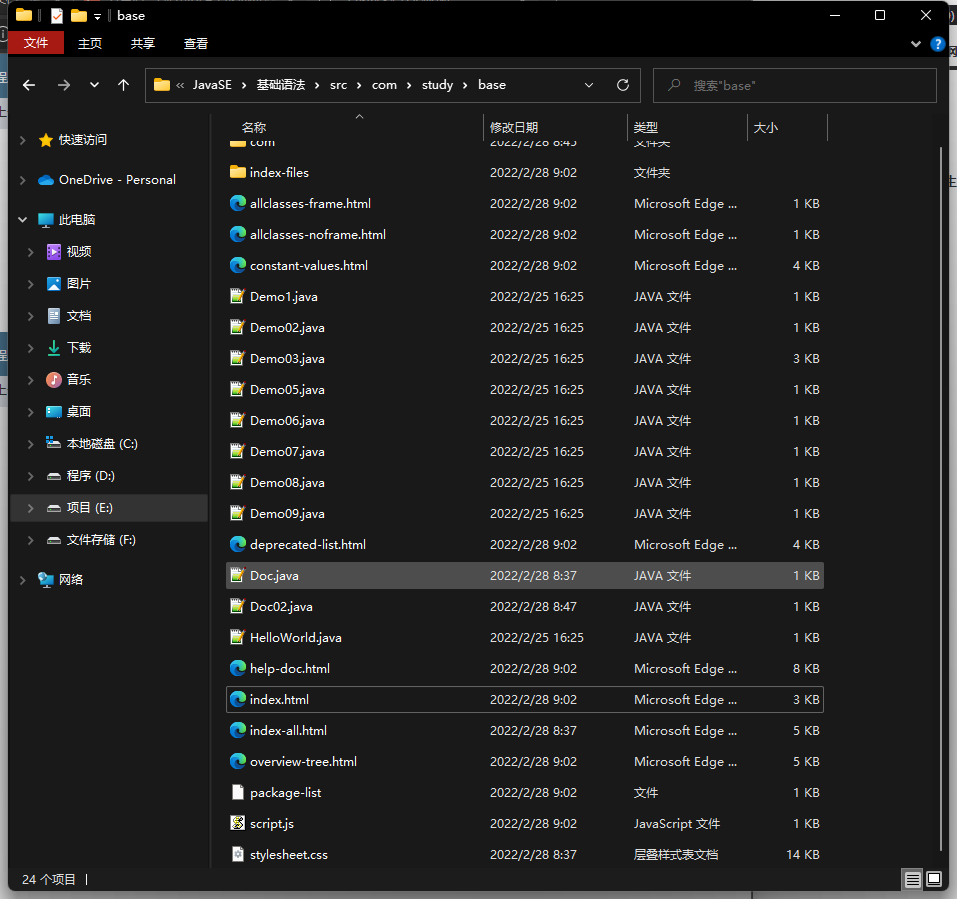Click the Downloads arrow icon in sidebar
Image resolution: width=957 pixels, height=899 pixels.
(x=54, y=348)
